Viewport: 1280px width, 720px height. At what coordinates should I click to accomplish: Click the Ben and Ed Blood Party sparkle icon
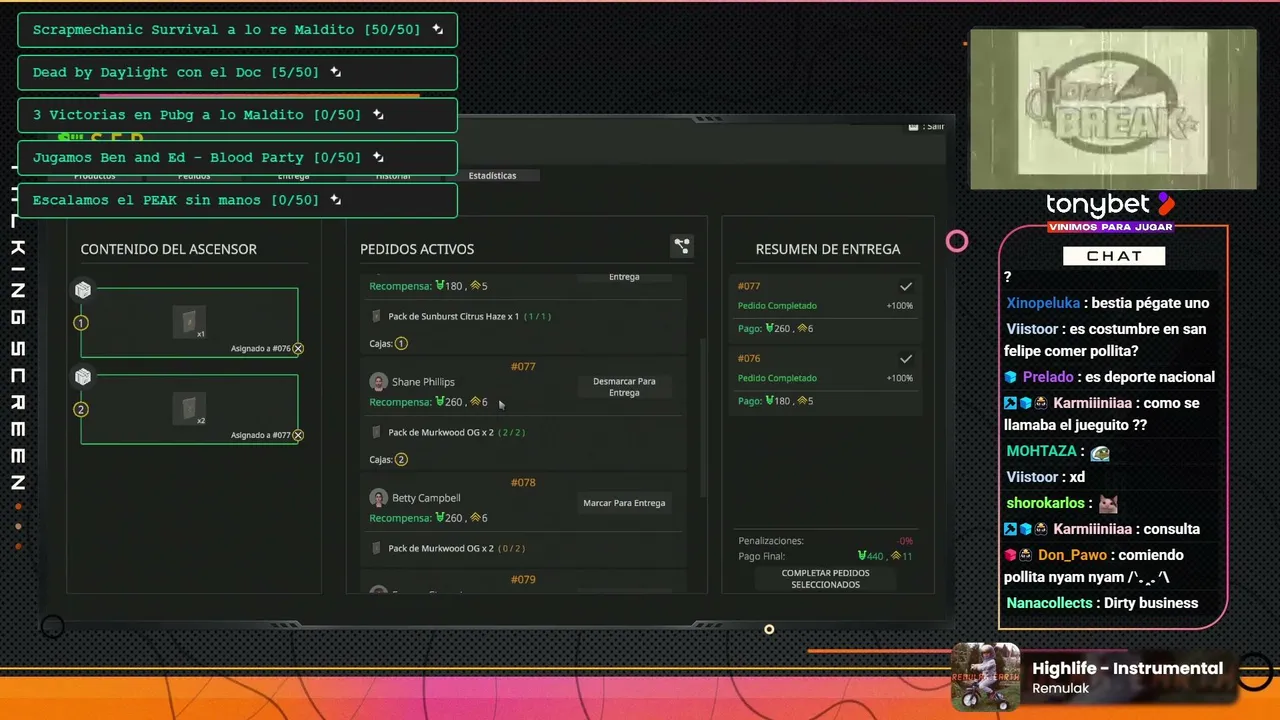click(378, 157)
